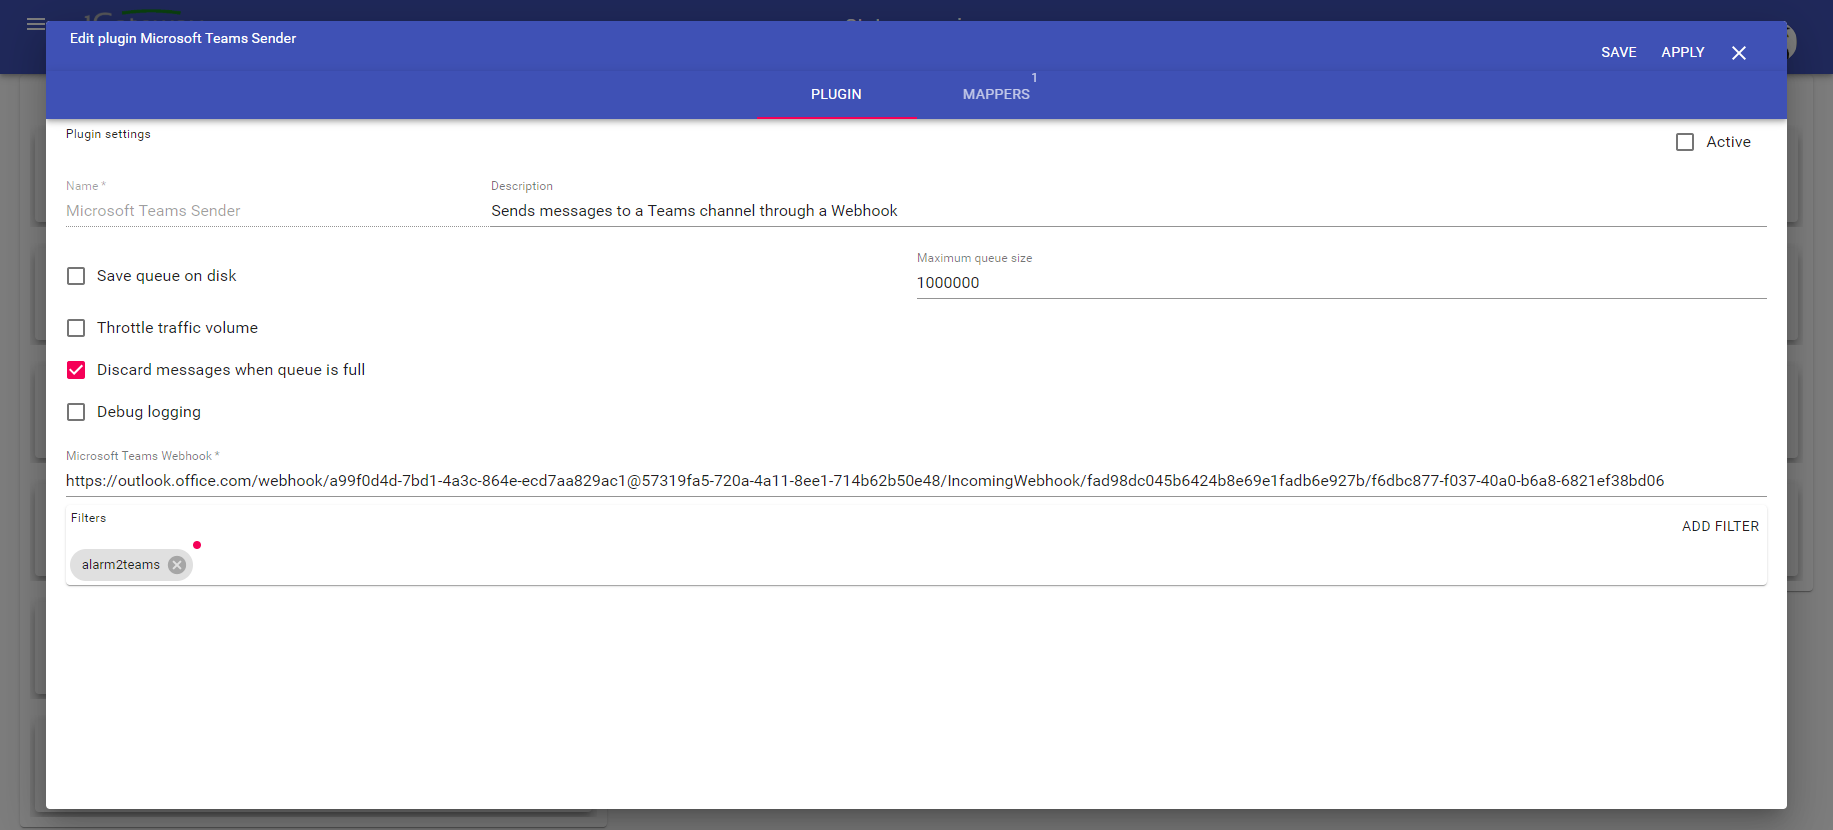This screenshot has width=1833, height=830.
Task: Click the 'Filters' label
Action: [x=88, y=518]
